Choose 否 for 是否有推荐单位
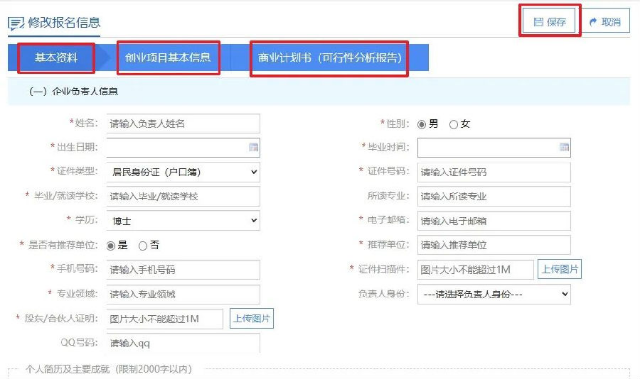This screenshot has width=640, height=379. [142, 246]
